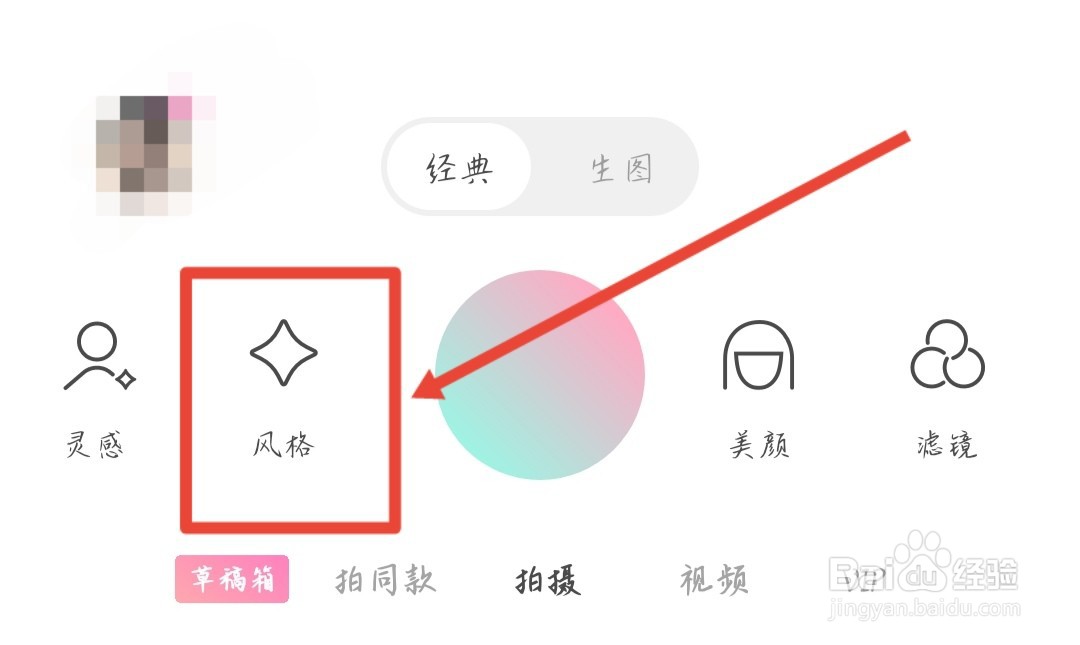Screen dimensions: 1080x645
Task: Open the 风格 four-point star icon
Action: [x=284, y=353]
